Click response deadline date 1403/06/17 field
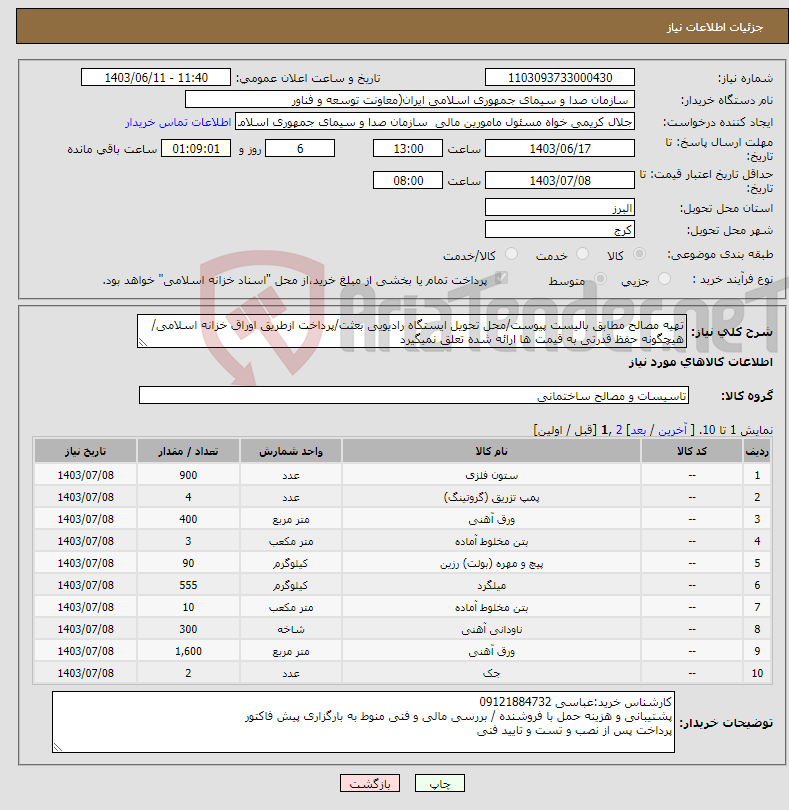Viewport: 789px width, 810px height. point(560,148)
